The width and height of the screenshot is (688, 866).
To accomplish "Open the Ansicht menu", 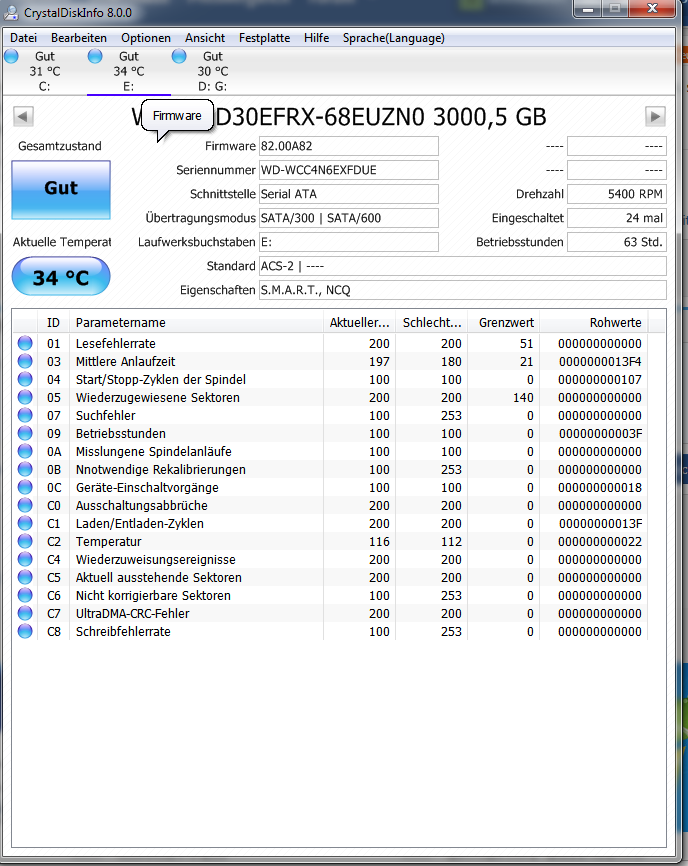I will 205,38.
